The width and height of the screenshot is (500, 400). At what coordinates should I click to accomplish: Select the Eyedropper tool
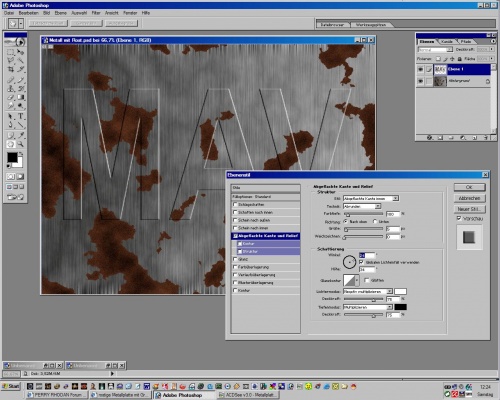pos(21,135)
